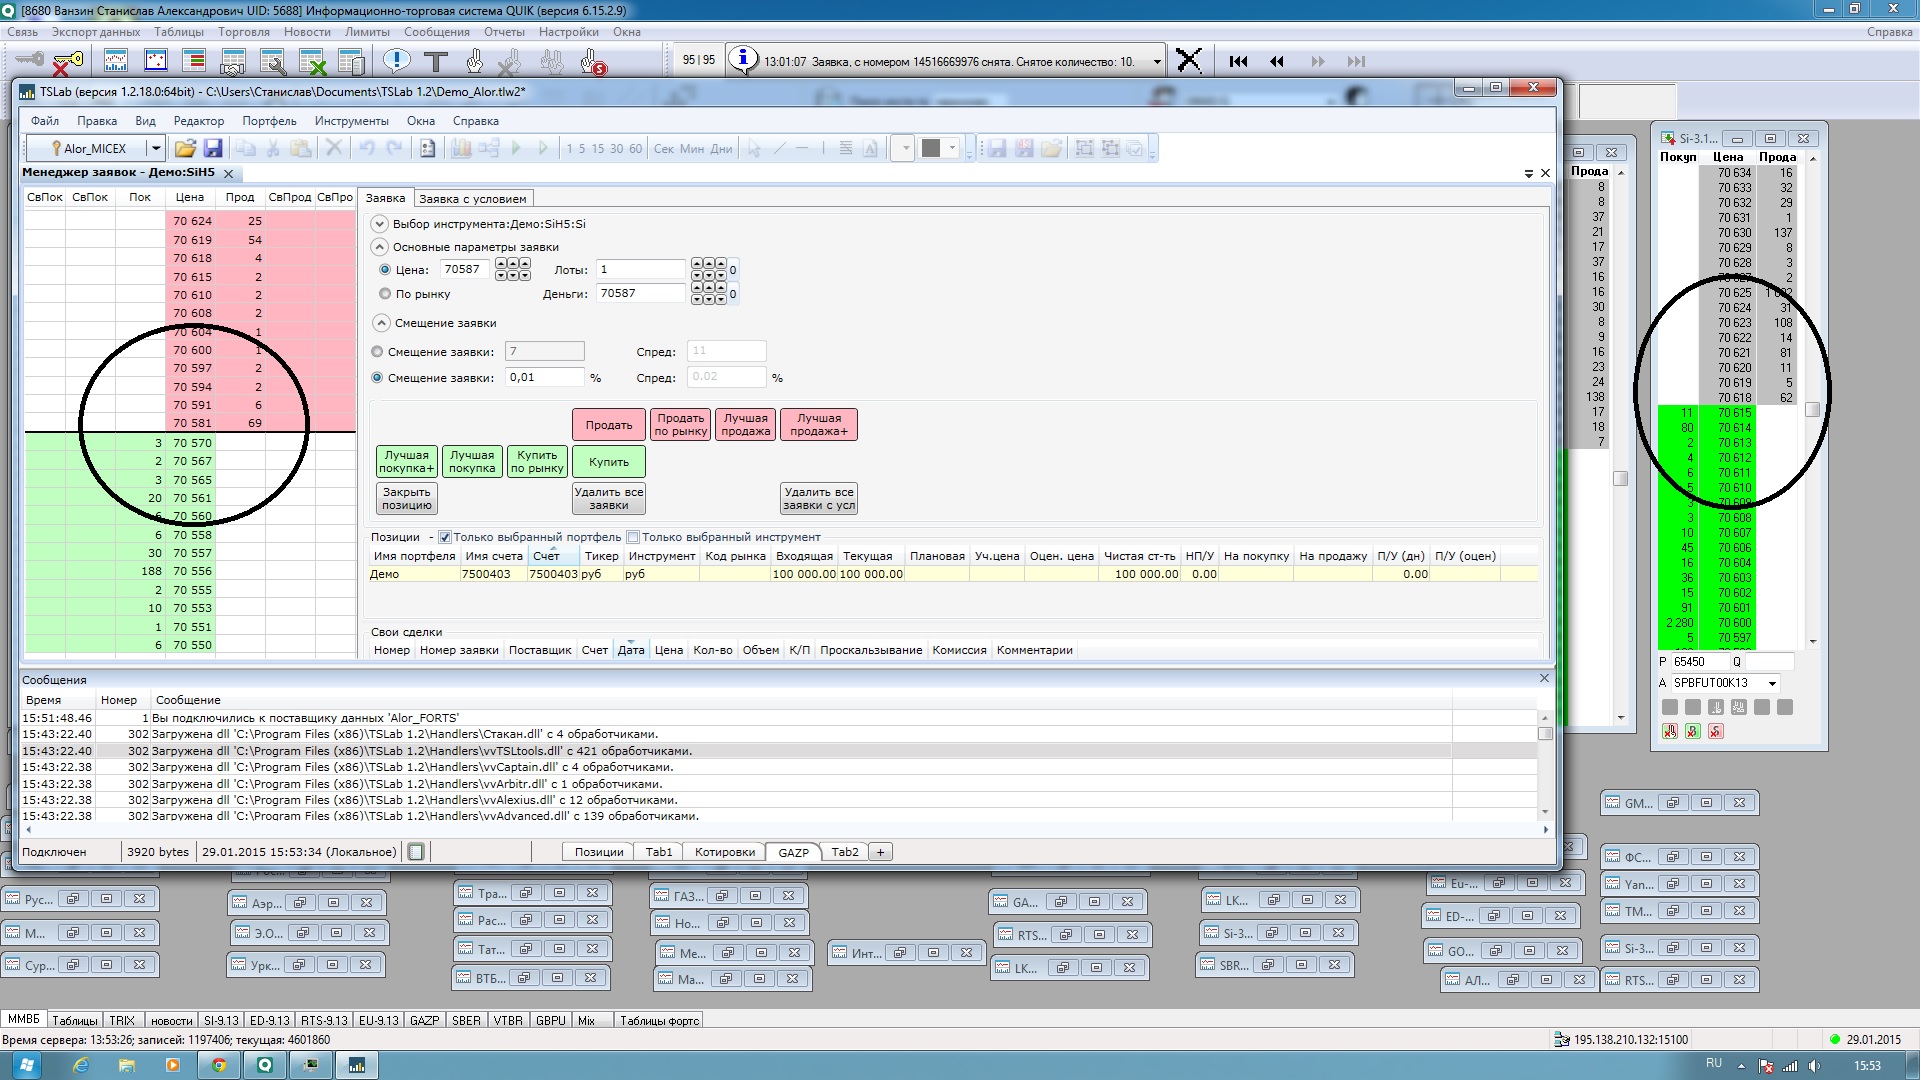Click the script document icon in TSLab toolbar
This screenshot has height=1080, width=1920.
pyautogui.click(x=427, y=148)
